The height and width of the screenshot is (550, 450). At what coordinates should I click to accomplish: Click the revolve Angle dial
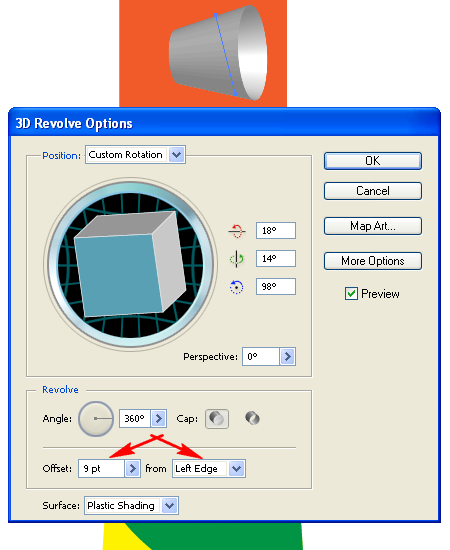96,419
